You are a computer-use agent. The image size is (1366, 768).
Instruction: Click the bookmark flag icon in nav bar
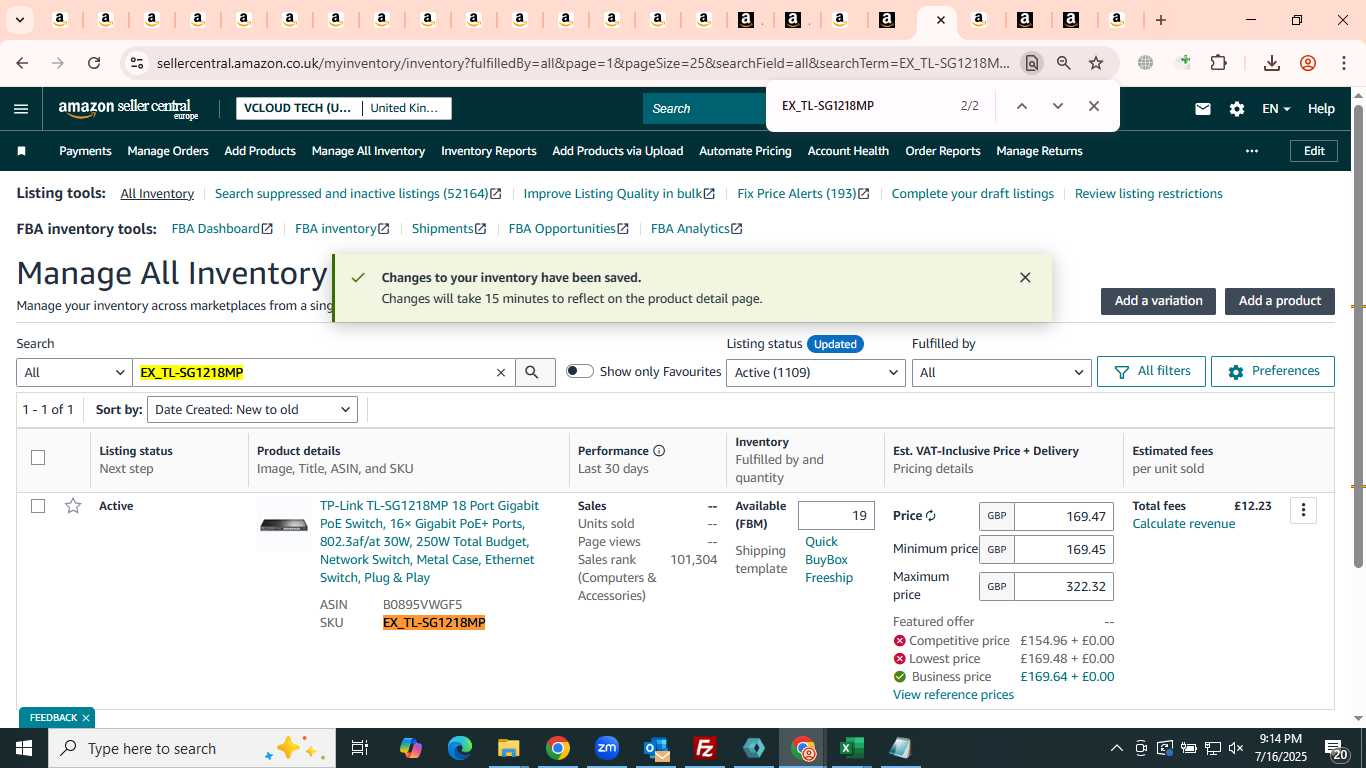coord(22,151)
